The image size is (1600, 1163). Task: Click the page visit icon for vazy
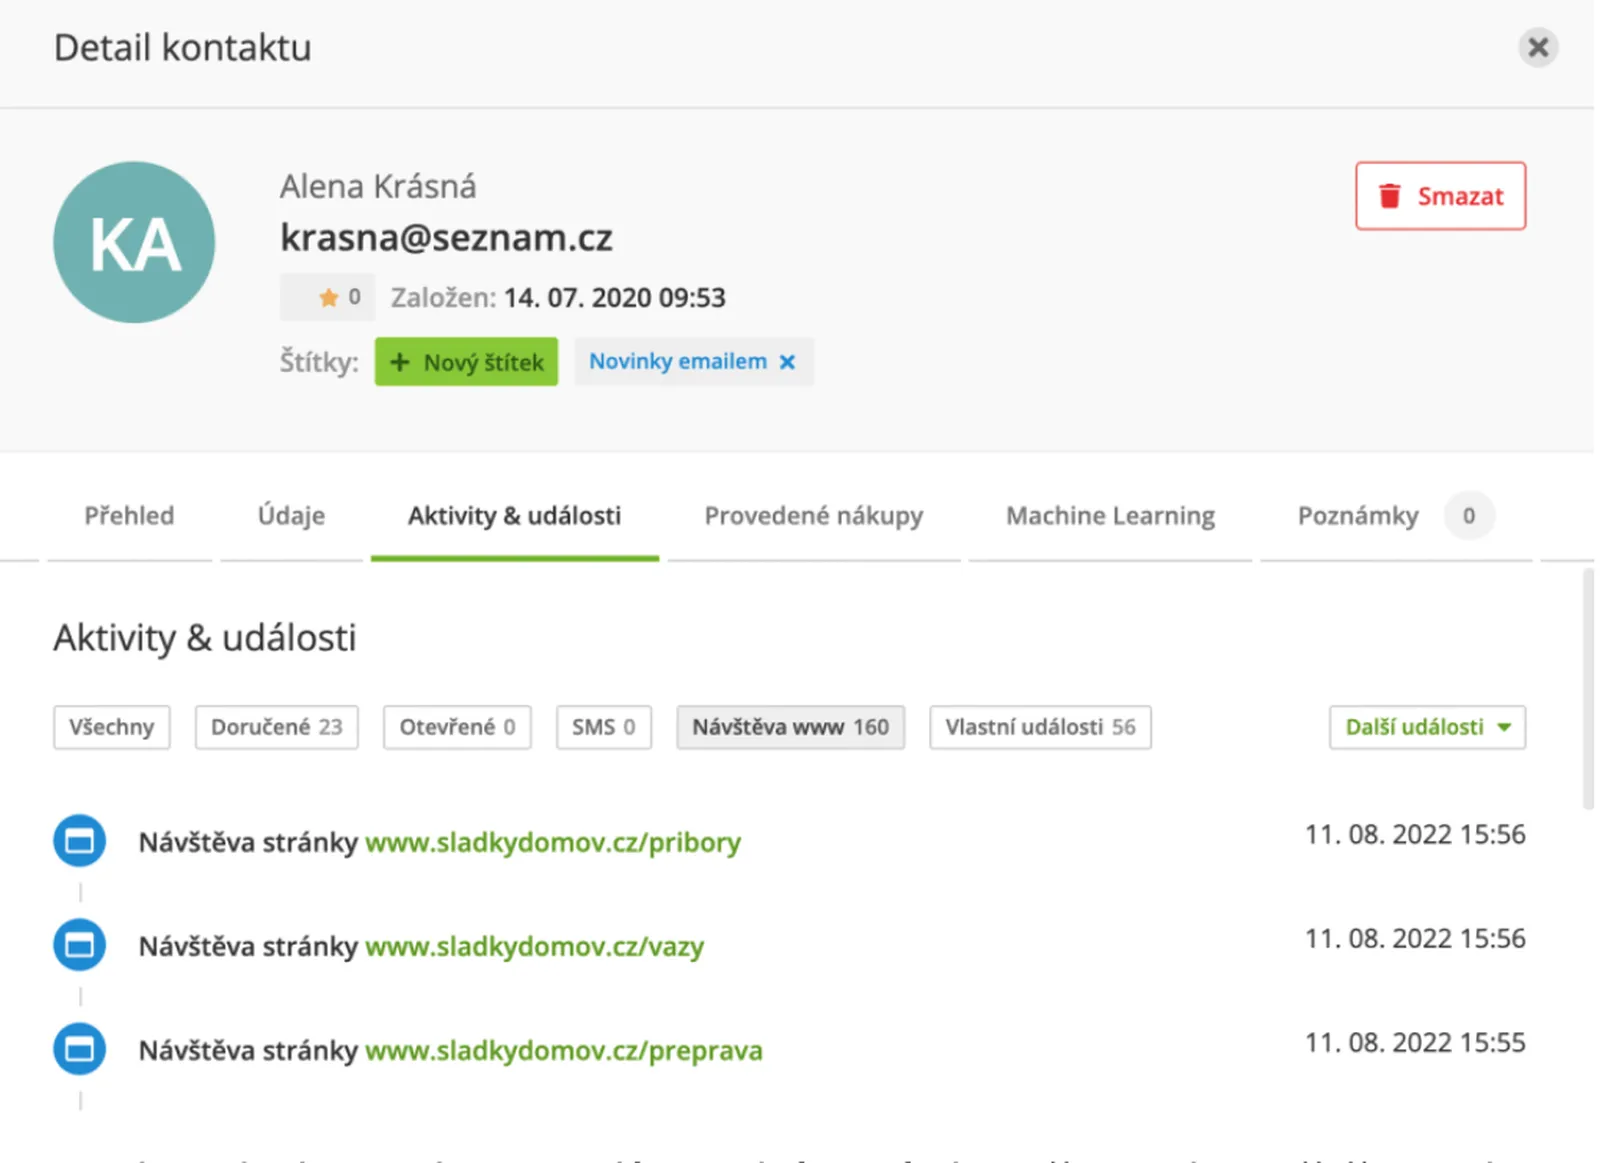tap(79, 945)
